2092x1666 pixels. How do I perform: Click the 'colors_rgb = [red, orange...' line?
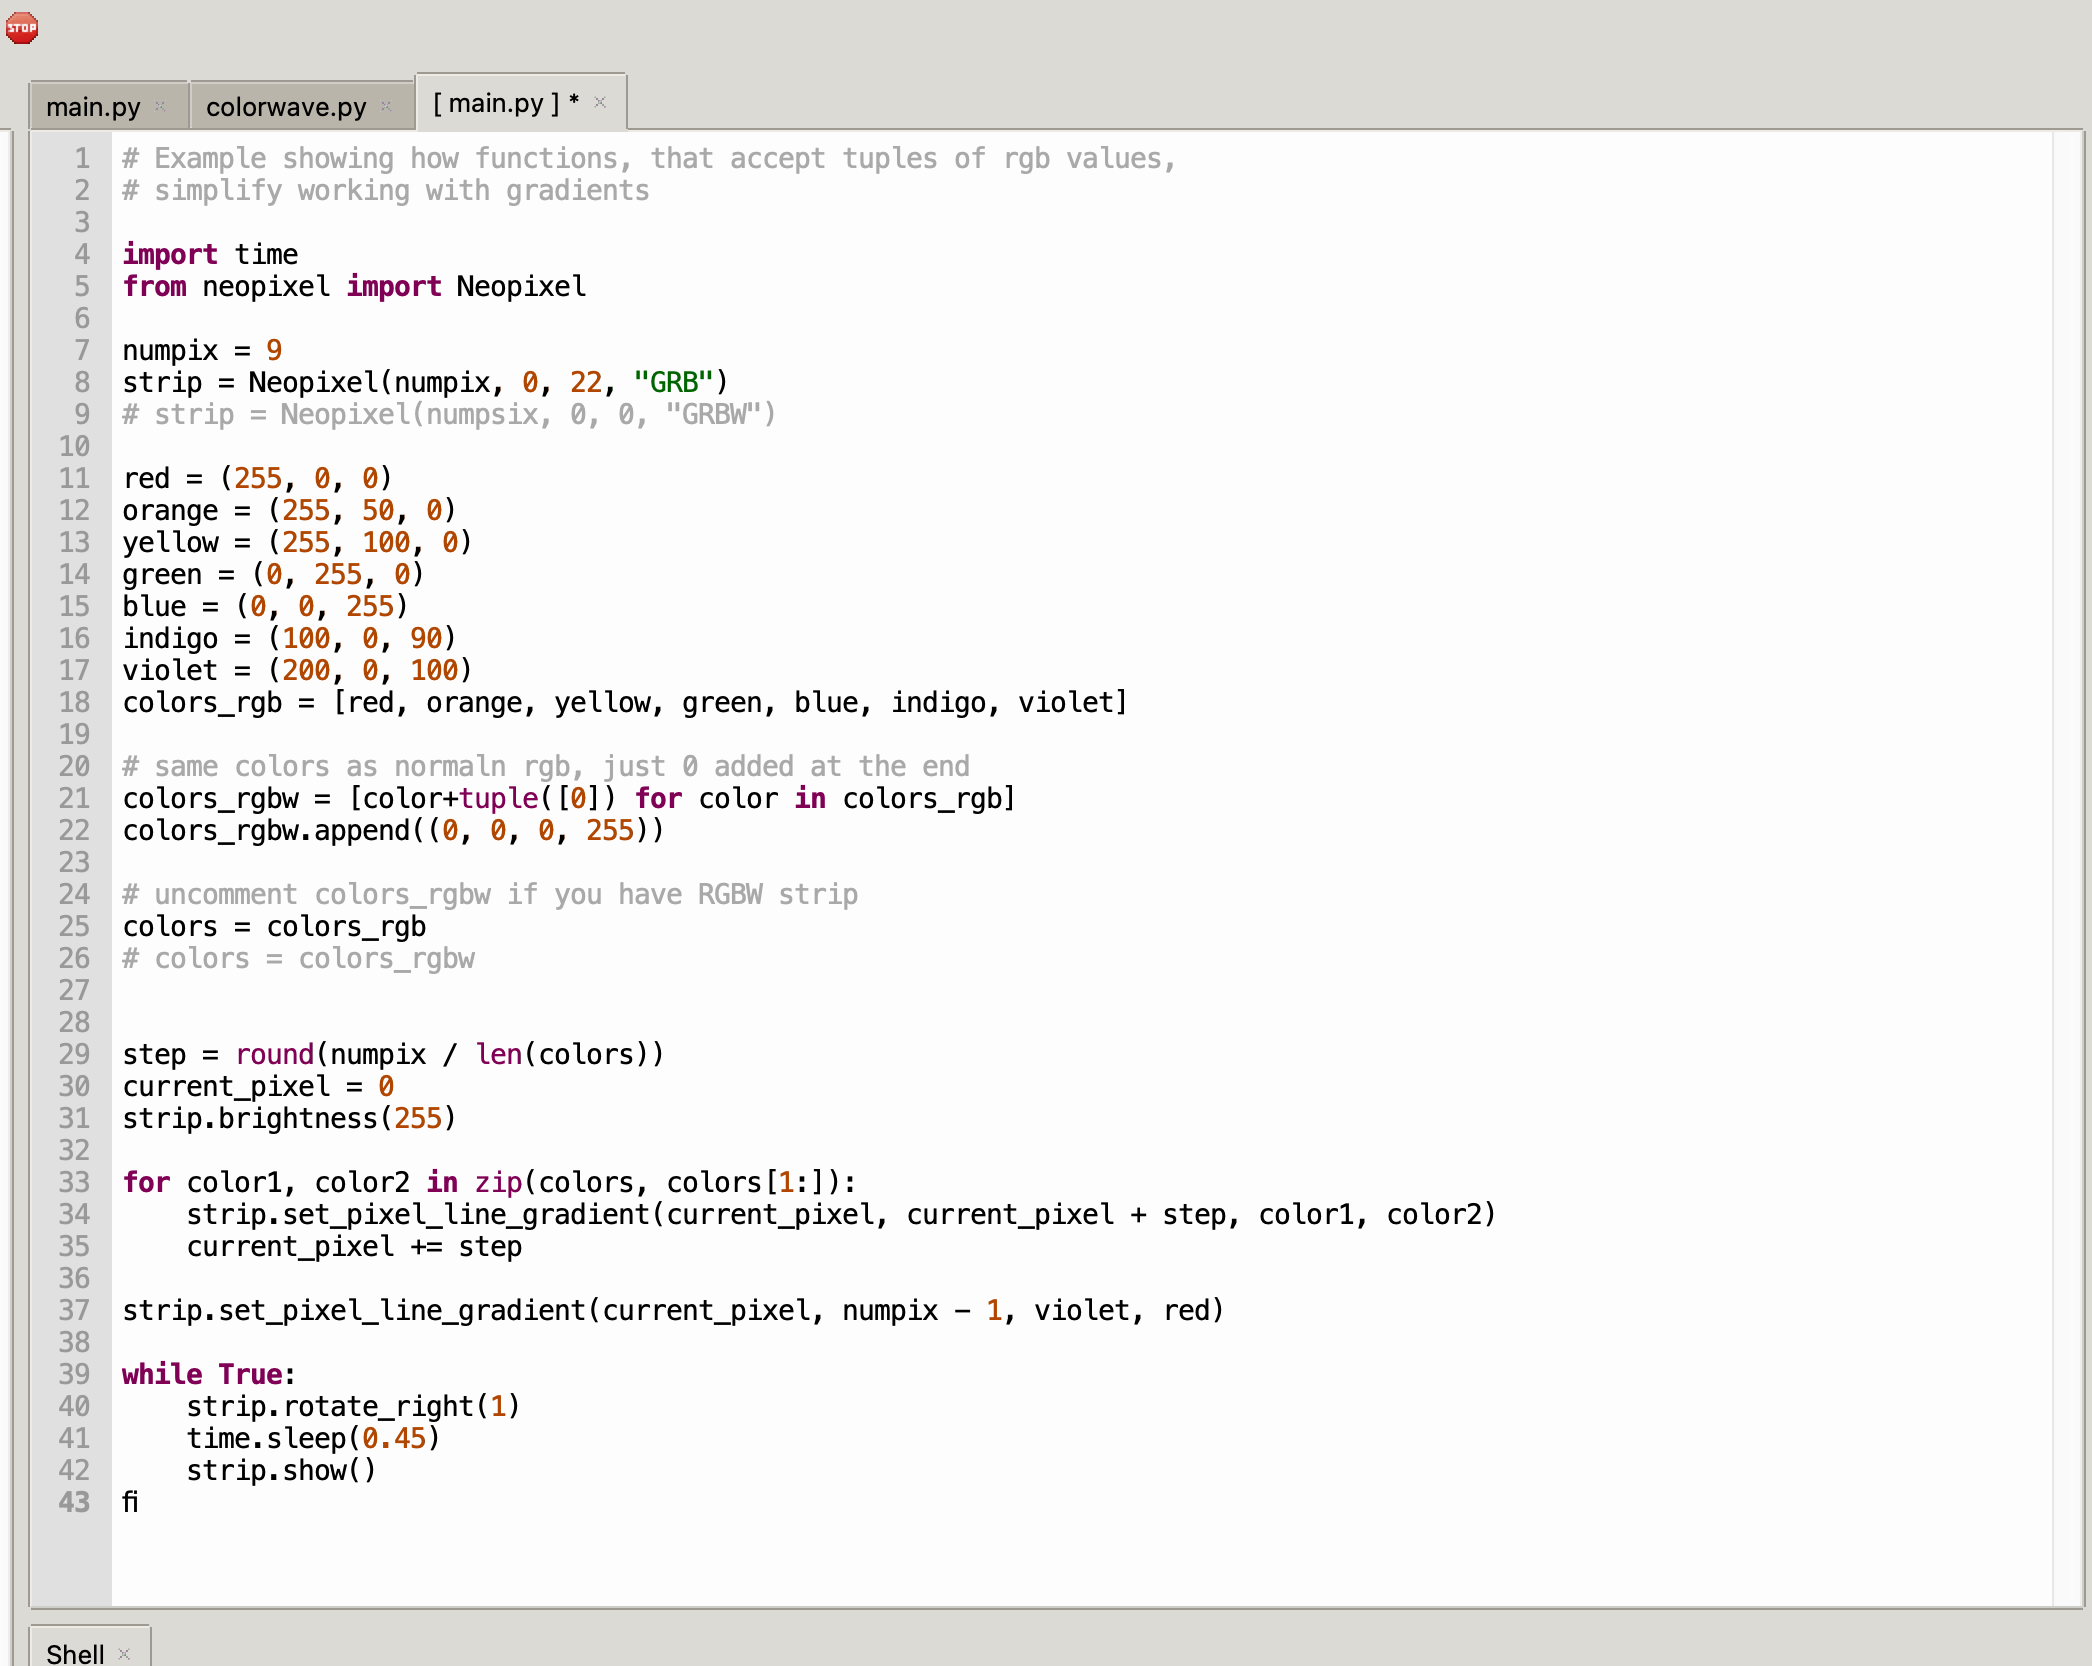(x=625, y=702)
